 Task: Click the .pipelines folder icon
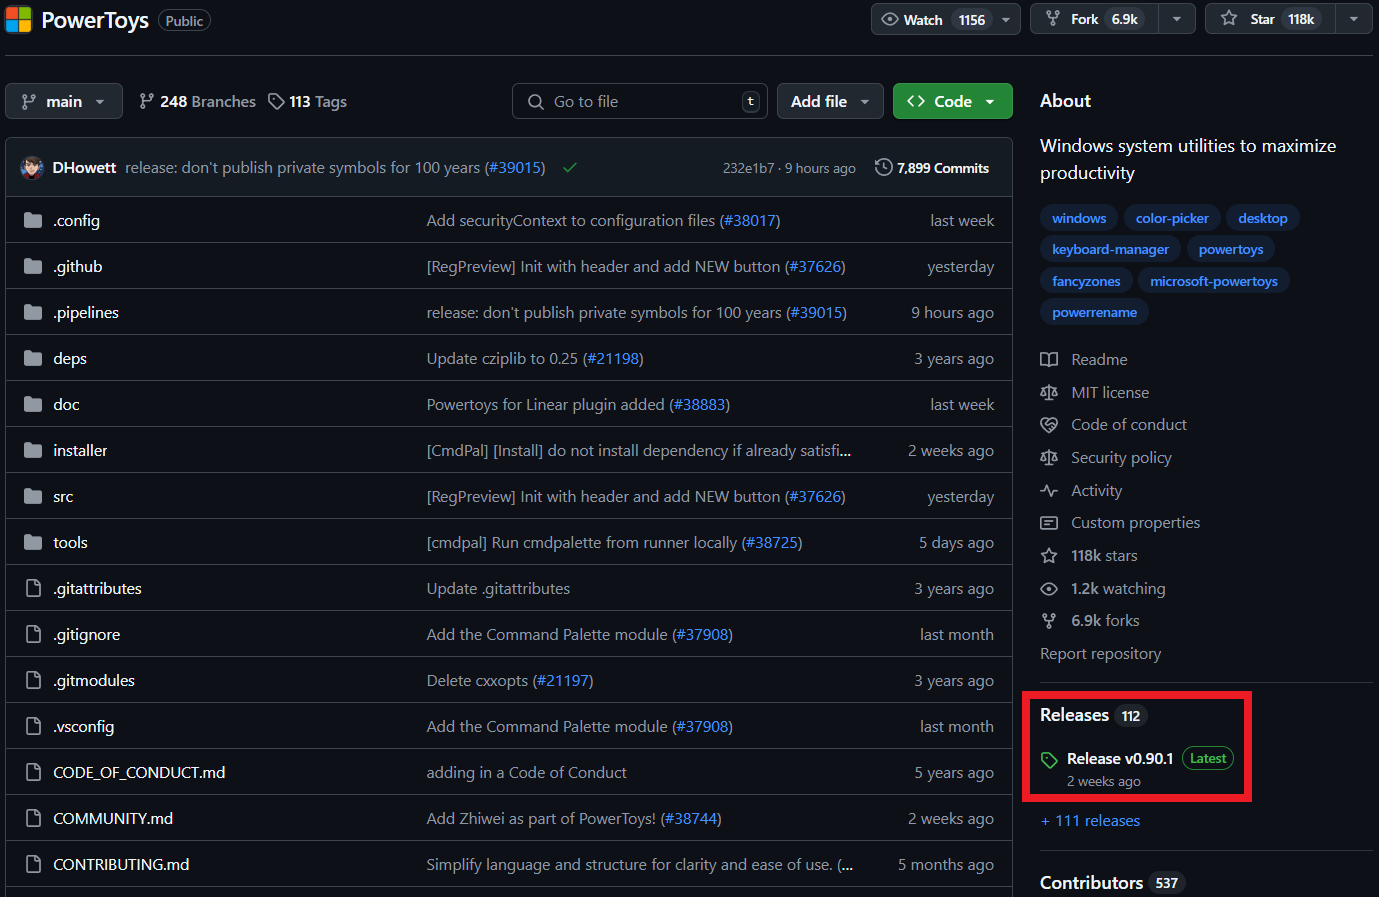33,312
